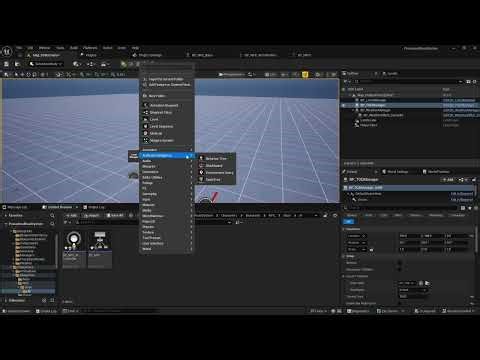Click the Details search field
Image resolution: width=480 pixels, height=360 pixels.
pos(402,208)
